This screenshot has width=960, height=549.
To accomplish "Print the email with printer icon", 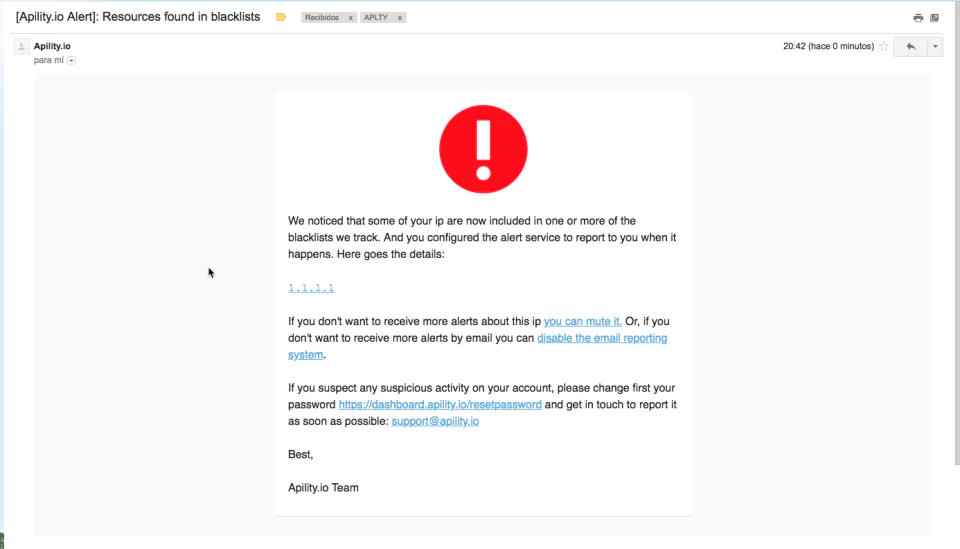I will [918, 18].
